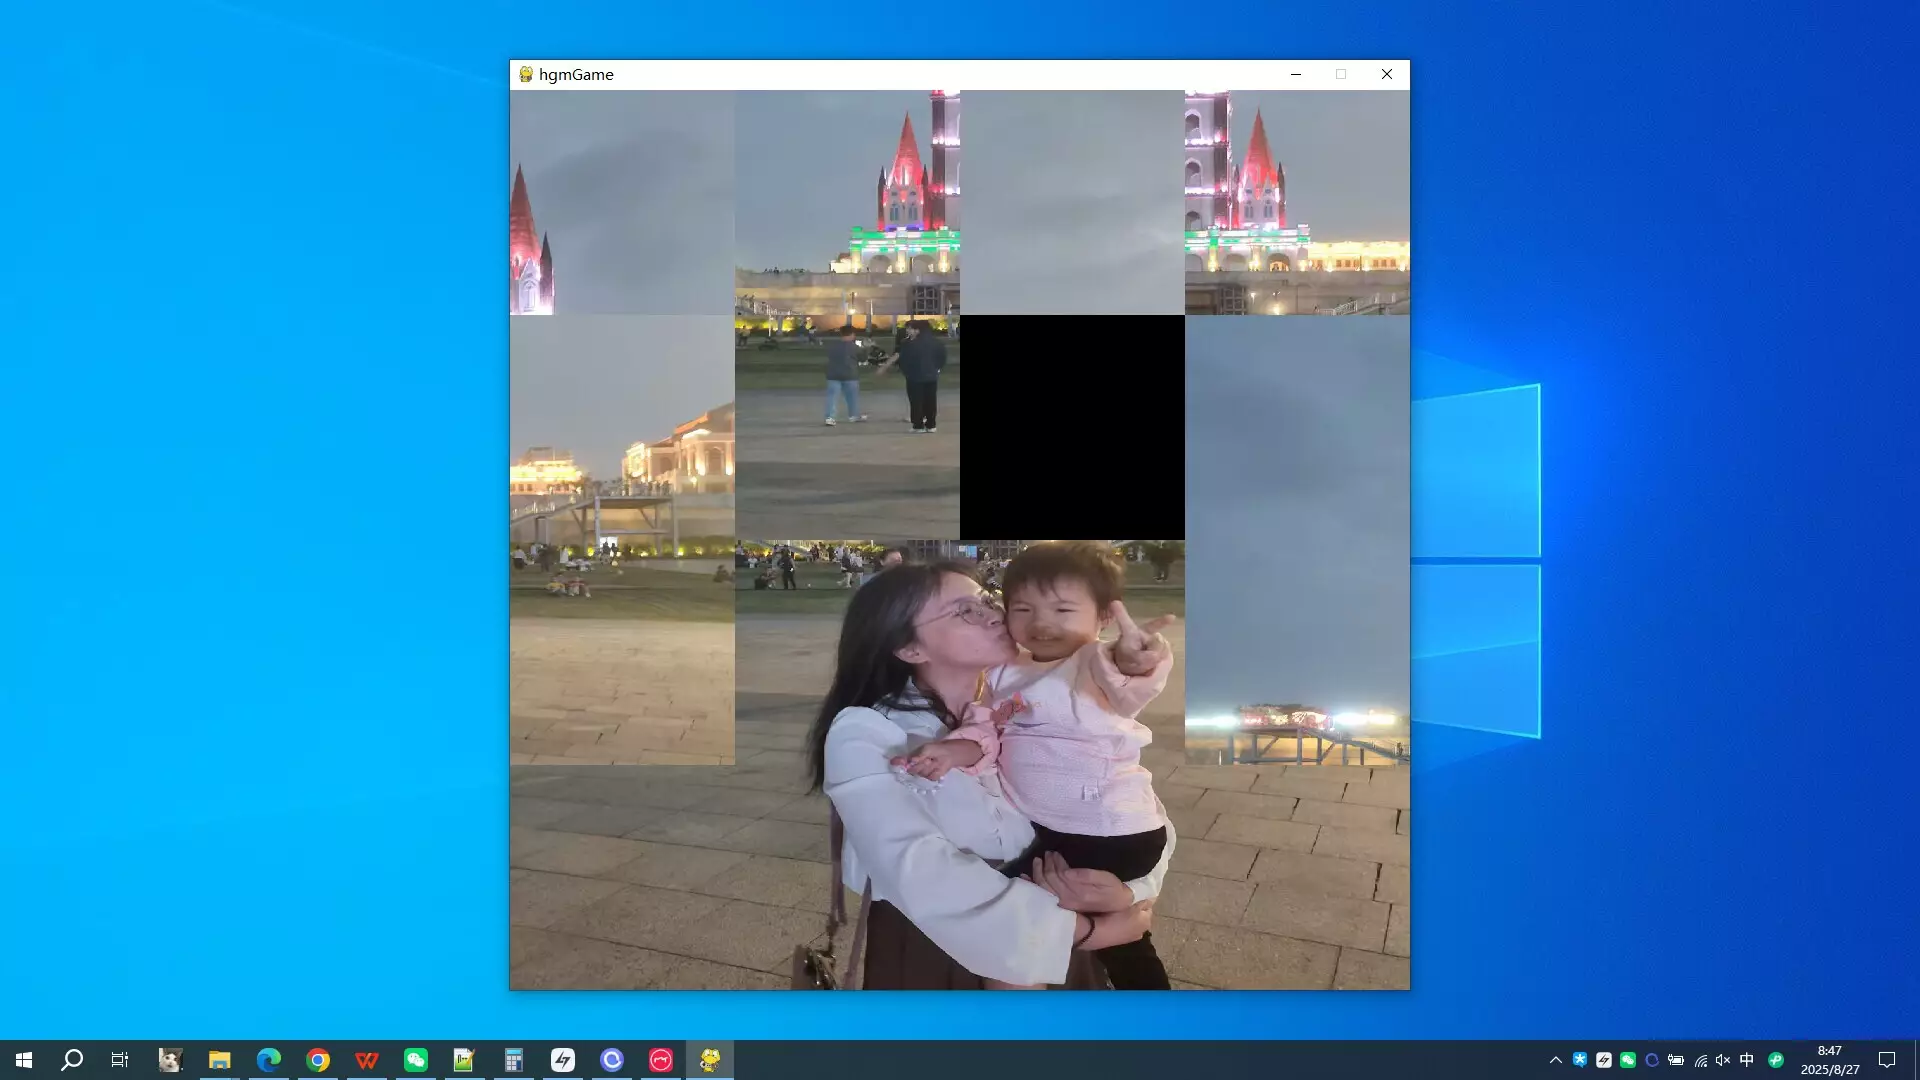Click the pygame hgmGame taskbar icon
The width and height of the screenshot is (1920, 1080).
pos(710,1060)
